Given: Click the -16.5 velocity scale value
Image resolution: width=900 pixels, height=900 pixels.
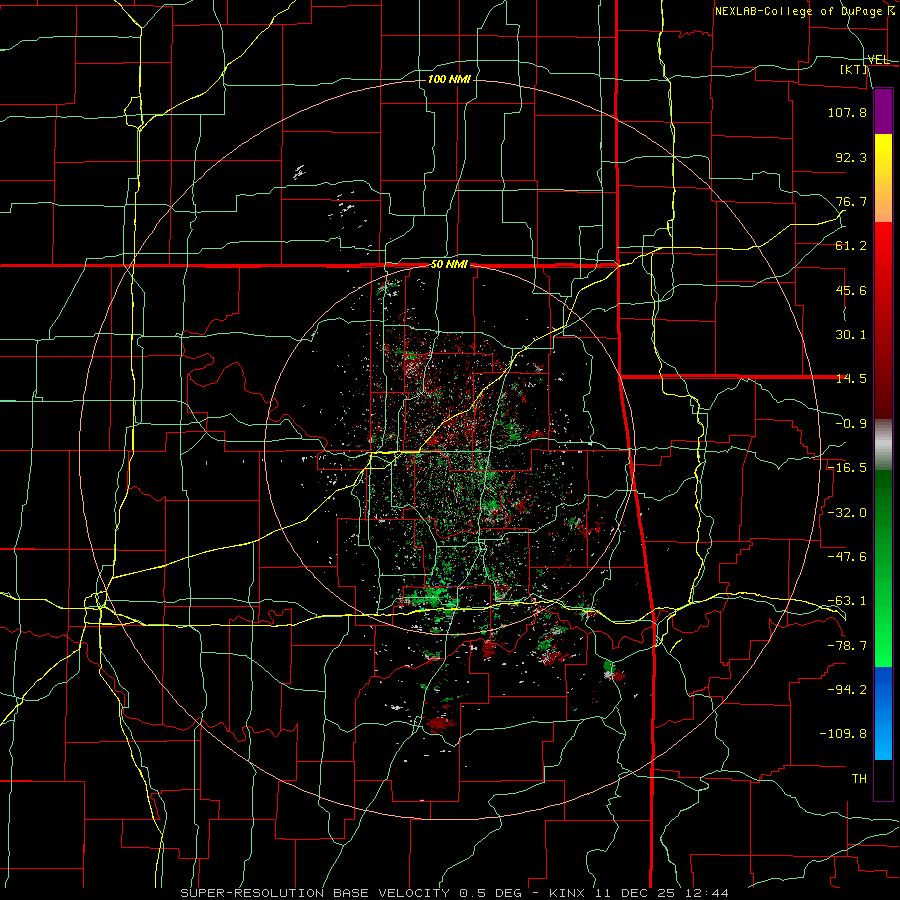Looking at the screenshot, I should [847, 468].
